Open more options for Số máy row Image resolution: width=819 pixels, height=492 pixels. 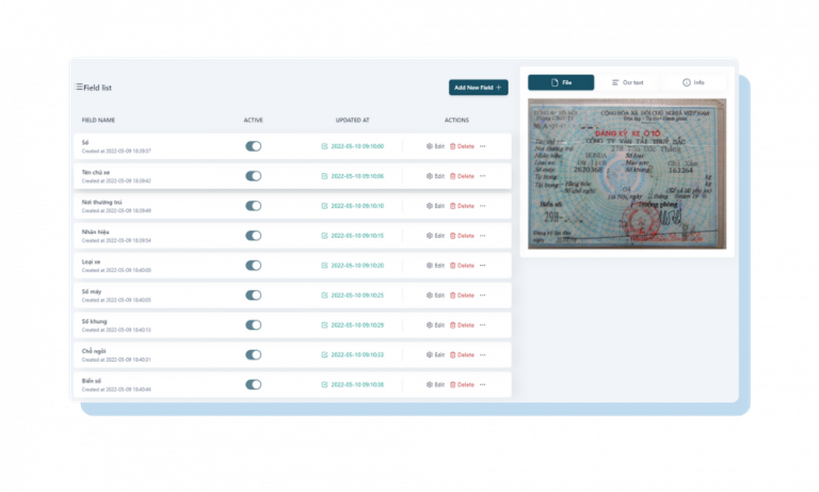pyautogui.click(x=483, y=295)
